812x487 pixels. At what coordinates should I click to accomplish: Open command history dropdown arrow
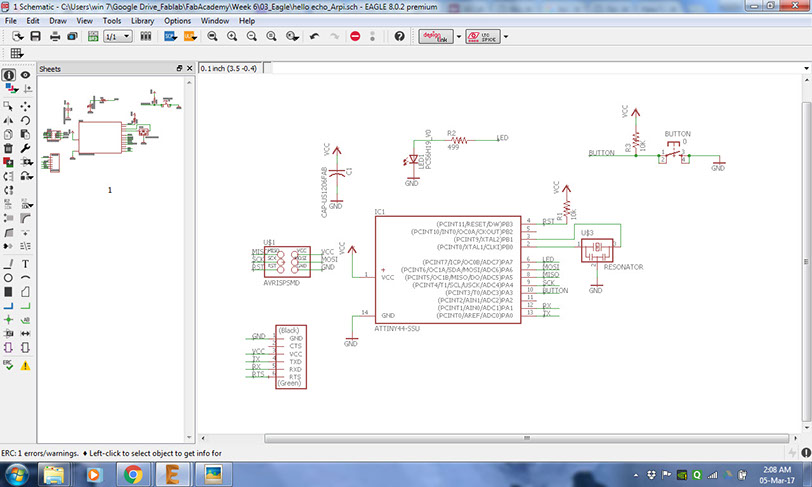point(807,68)
